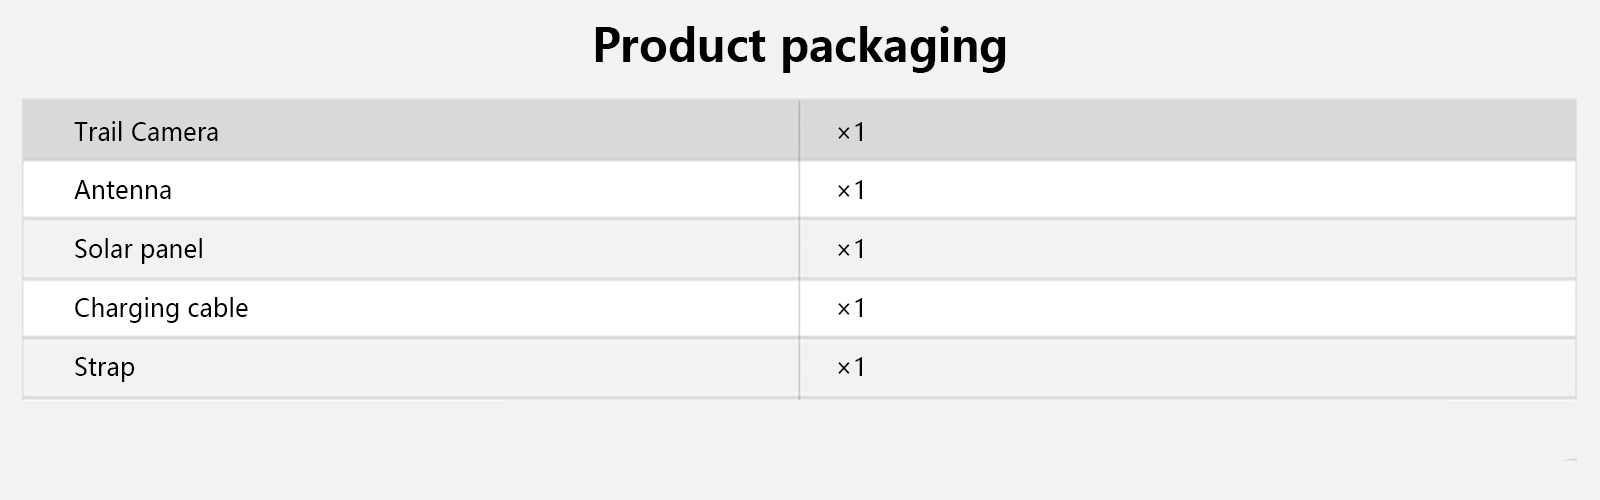Select the Strap item label
The image size is (1600, 500).
pos(104,368)
